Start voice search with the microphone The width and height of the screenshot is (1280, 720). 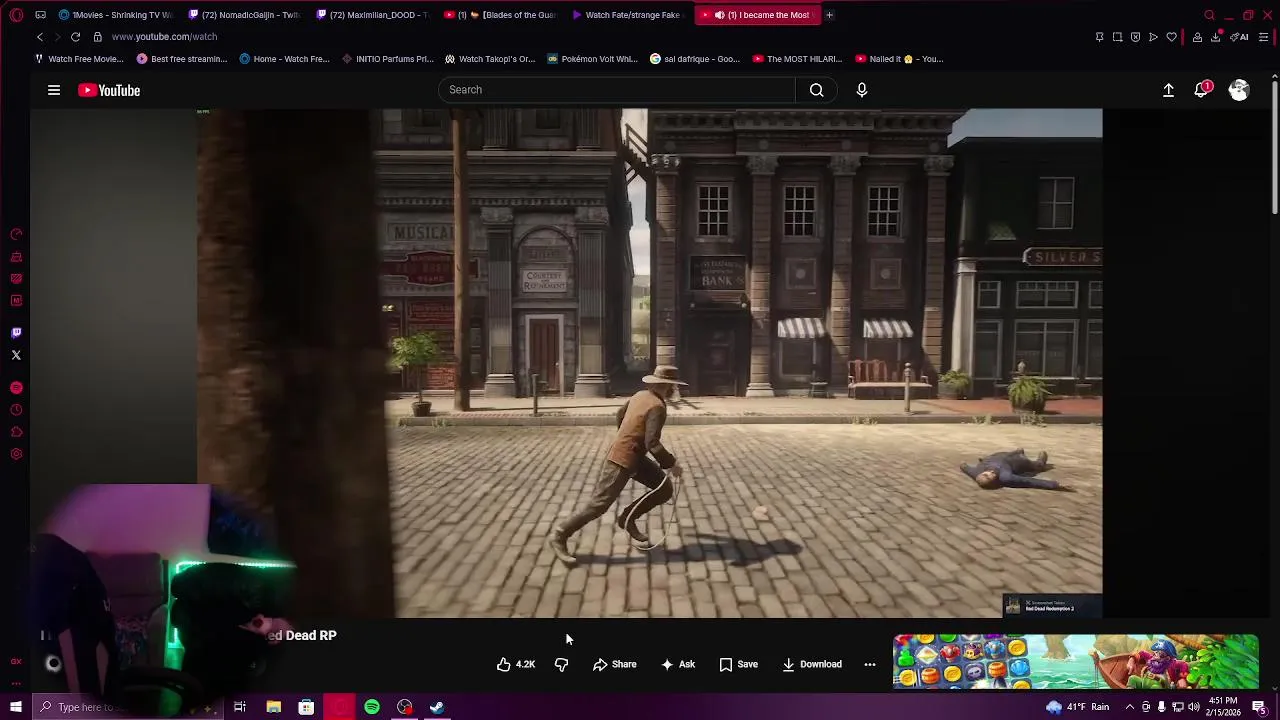pos(862,90)
